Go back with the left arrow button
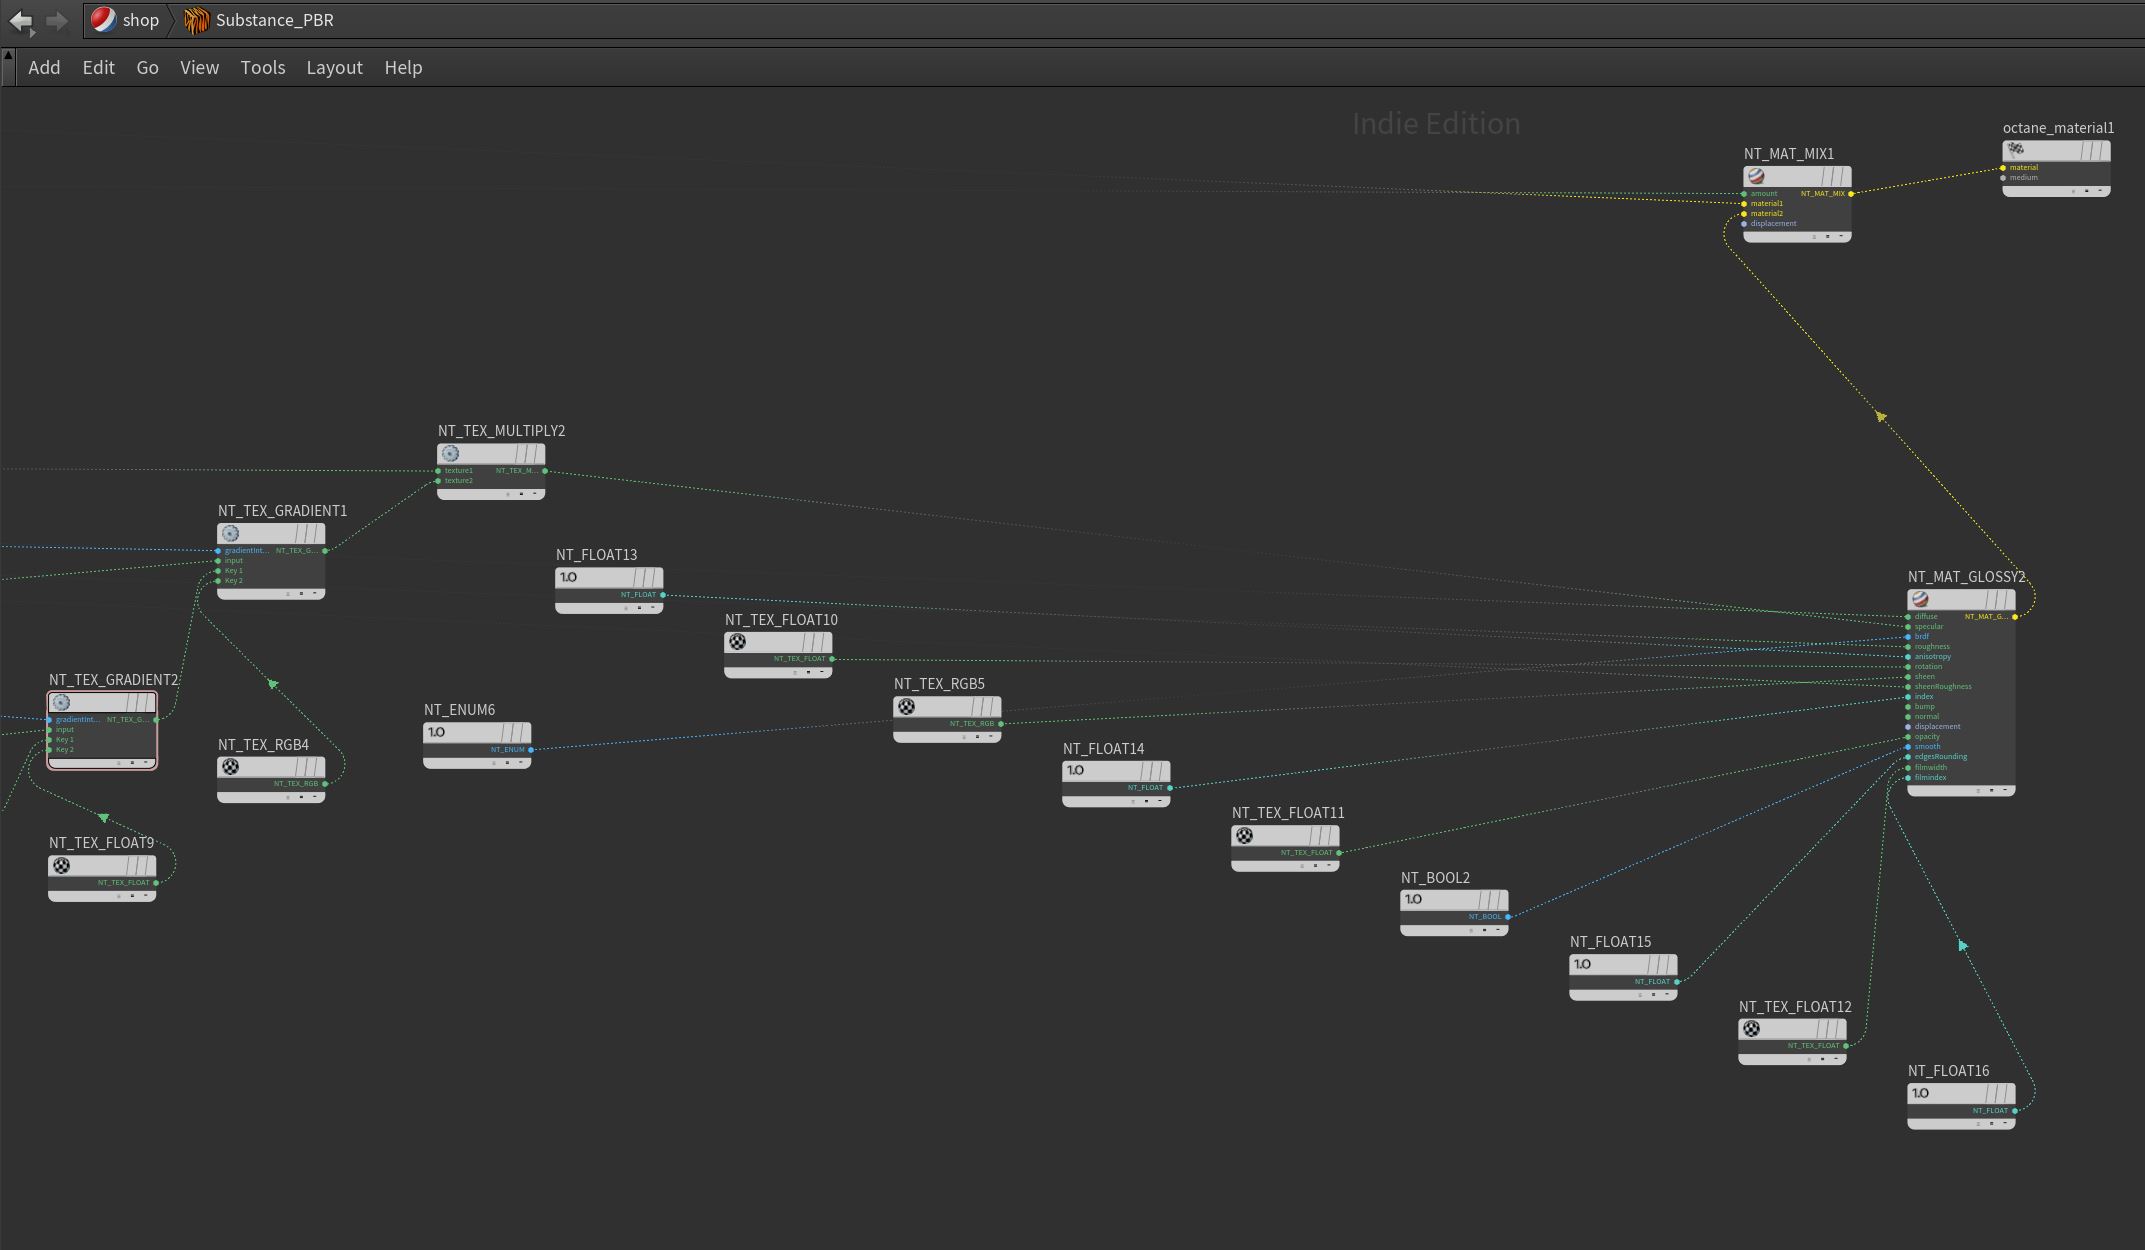The image size is (2145, 1250). click(20, 20)
